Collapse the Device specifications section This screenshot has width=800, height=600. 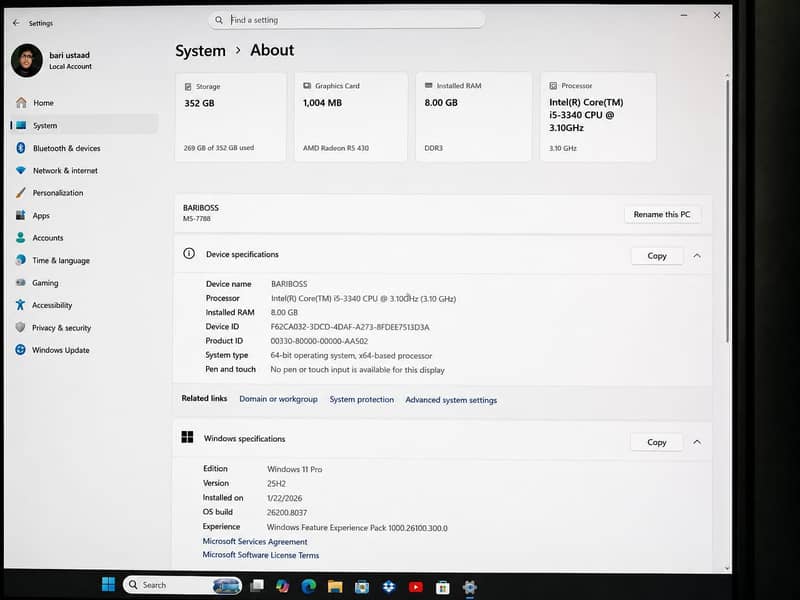click(x=697, y=256)
